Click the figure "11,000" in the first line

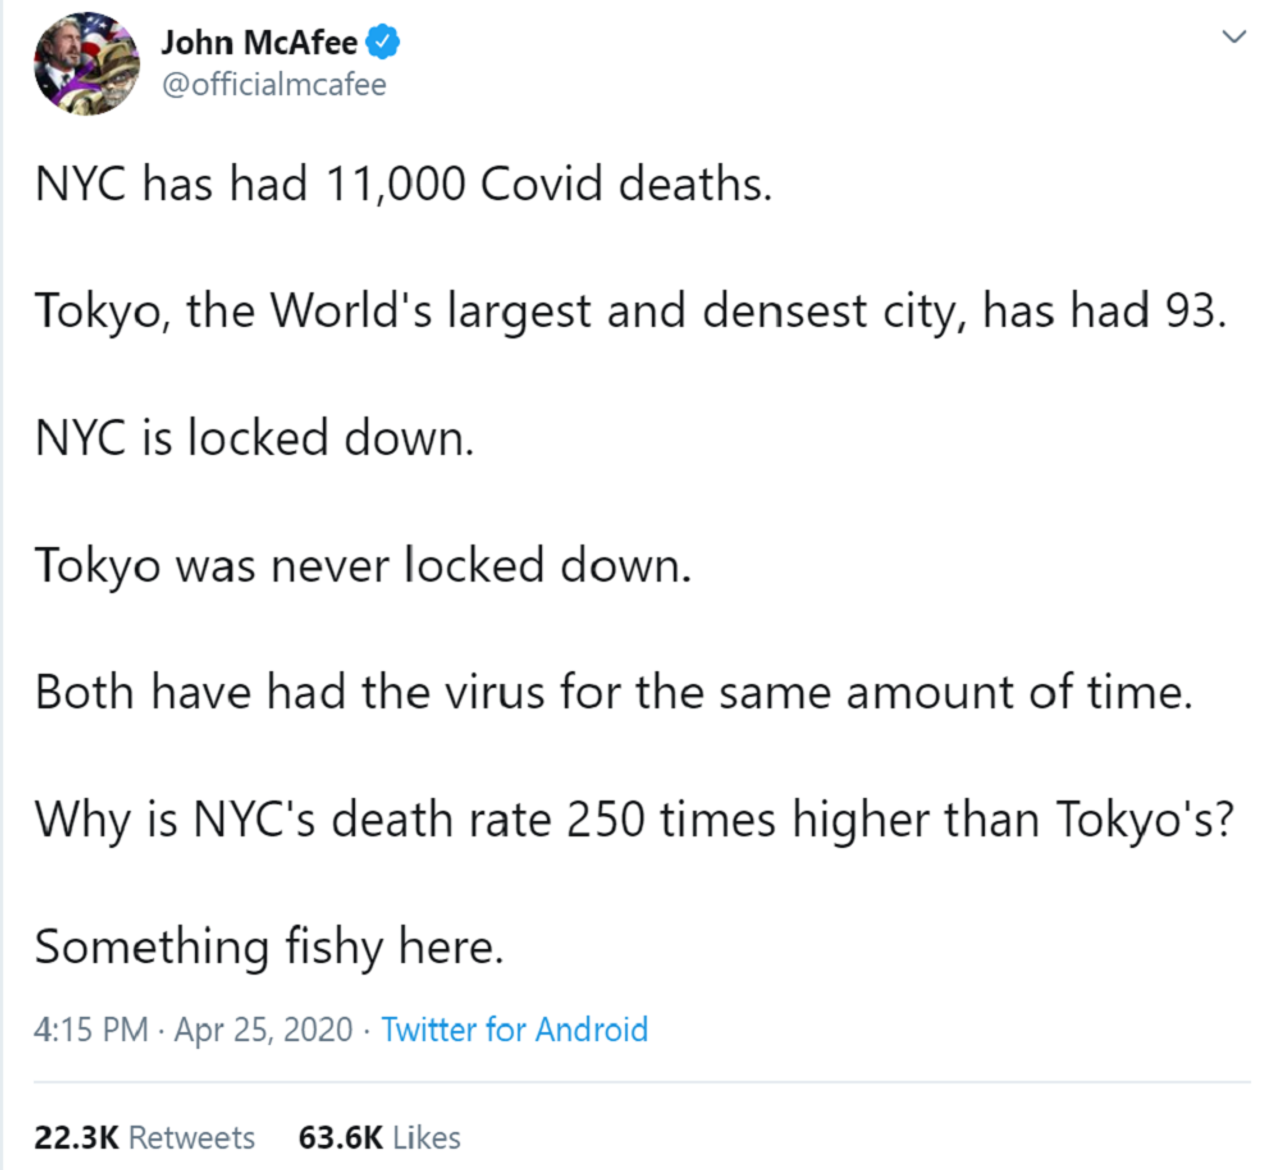point(395,185)
